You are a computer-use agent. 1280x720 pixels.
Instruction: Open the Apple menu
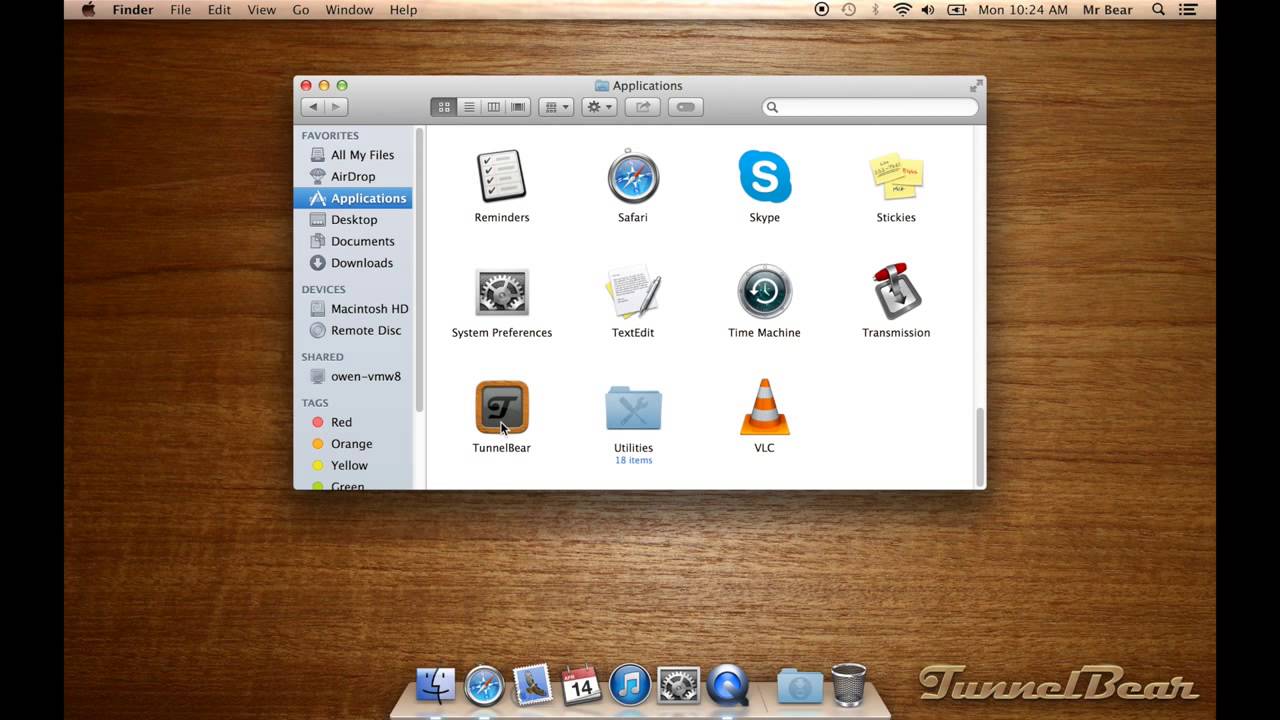(x=88, y=10)
